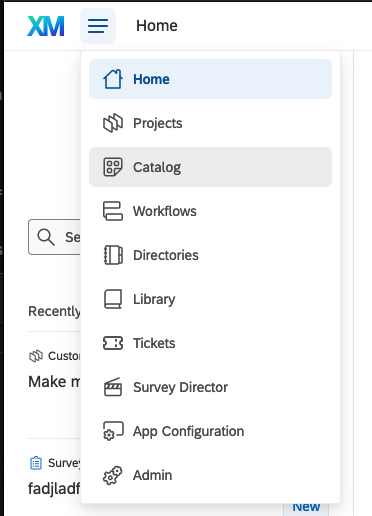372x516 pixels.
Task: Click the App Configuration icon
Action: point(113,431)
